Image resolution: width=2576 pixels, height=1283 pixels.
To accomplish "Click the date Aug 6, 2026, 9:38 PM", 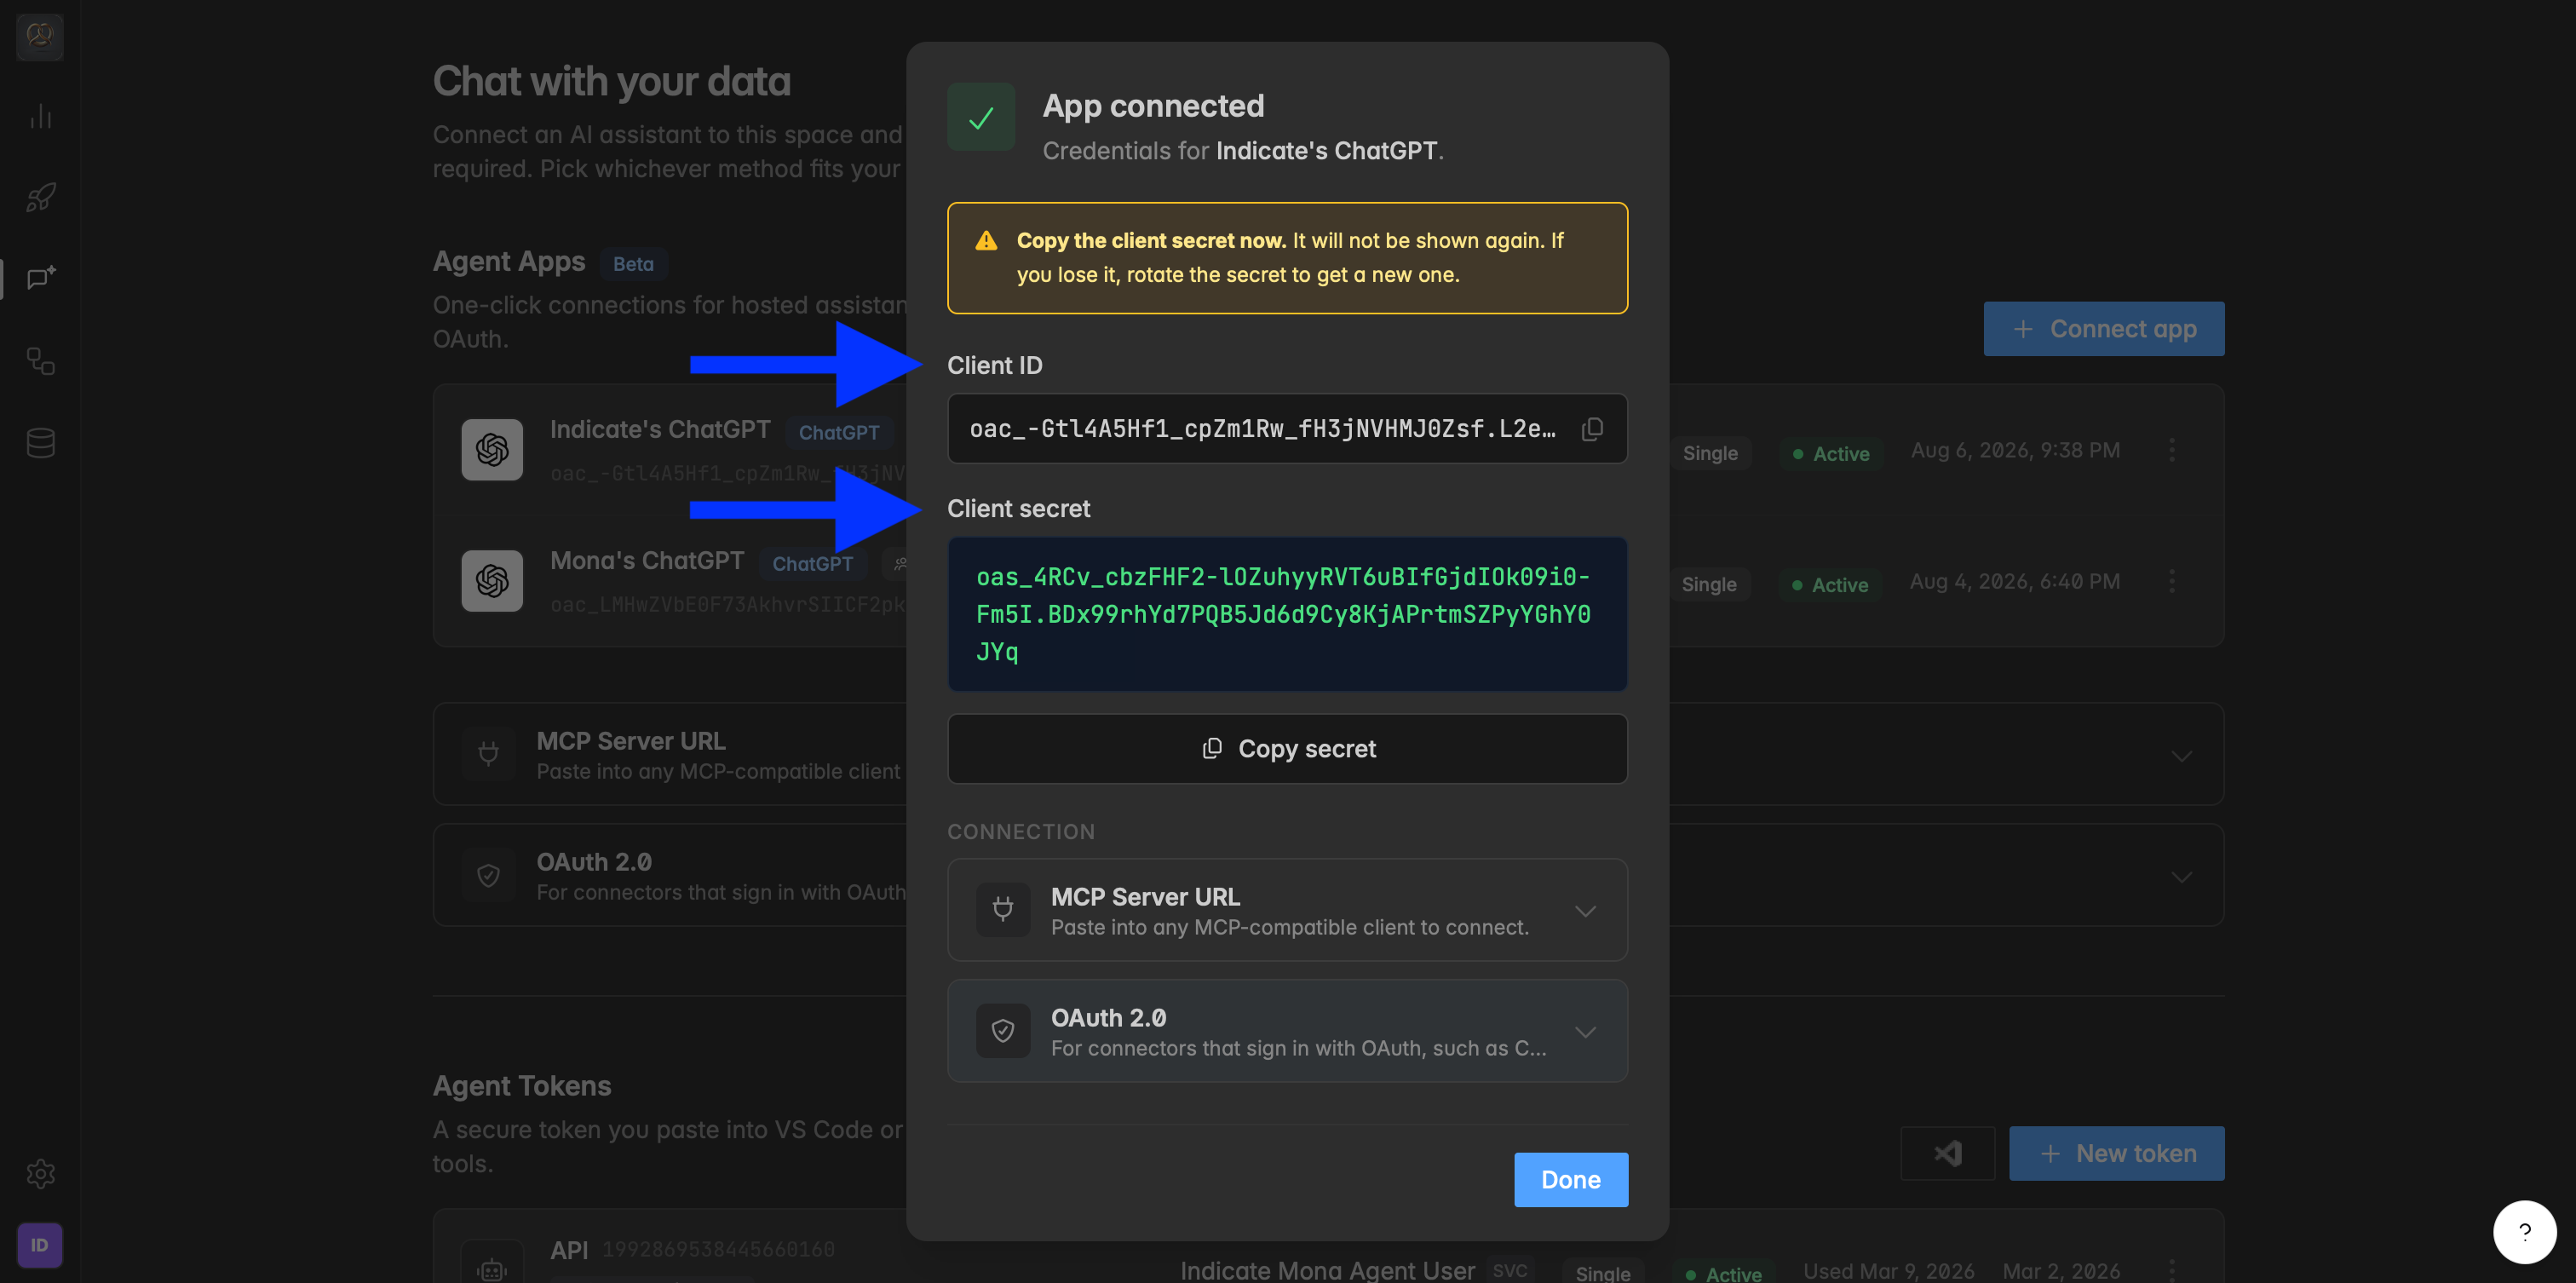I will (x=2015, y=450).
